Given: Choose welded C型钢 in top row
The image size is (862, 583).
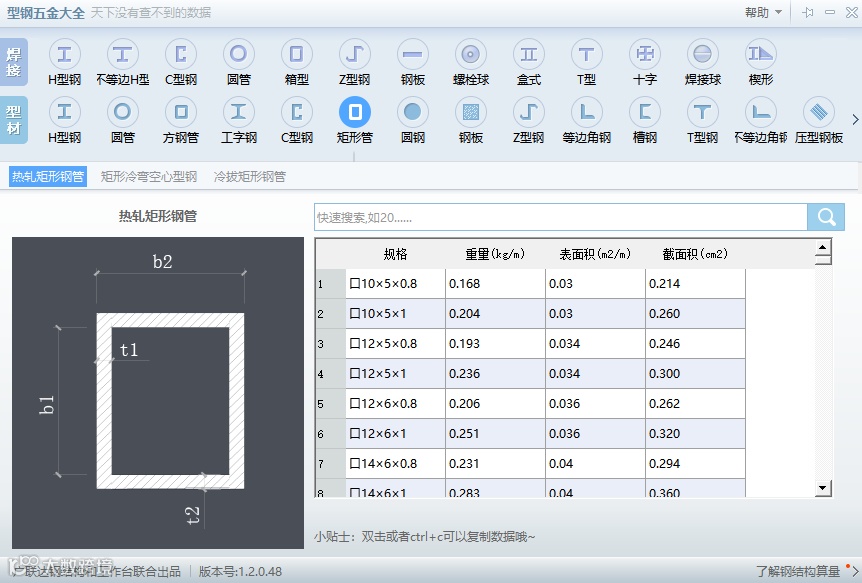Looking at the screenshot, I should click(181, 62).
